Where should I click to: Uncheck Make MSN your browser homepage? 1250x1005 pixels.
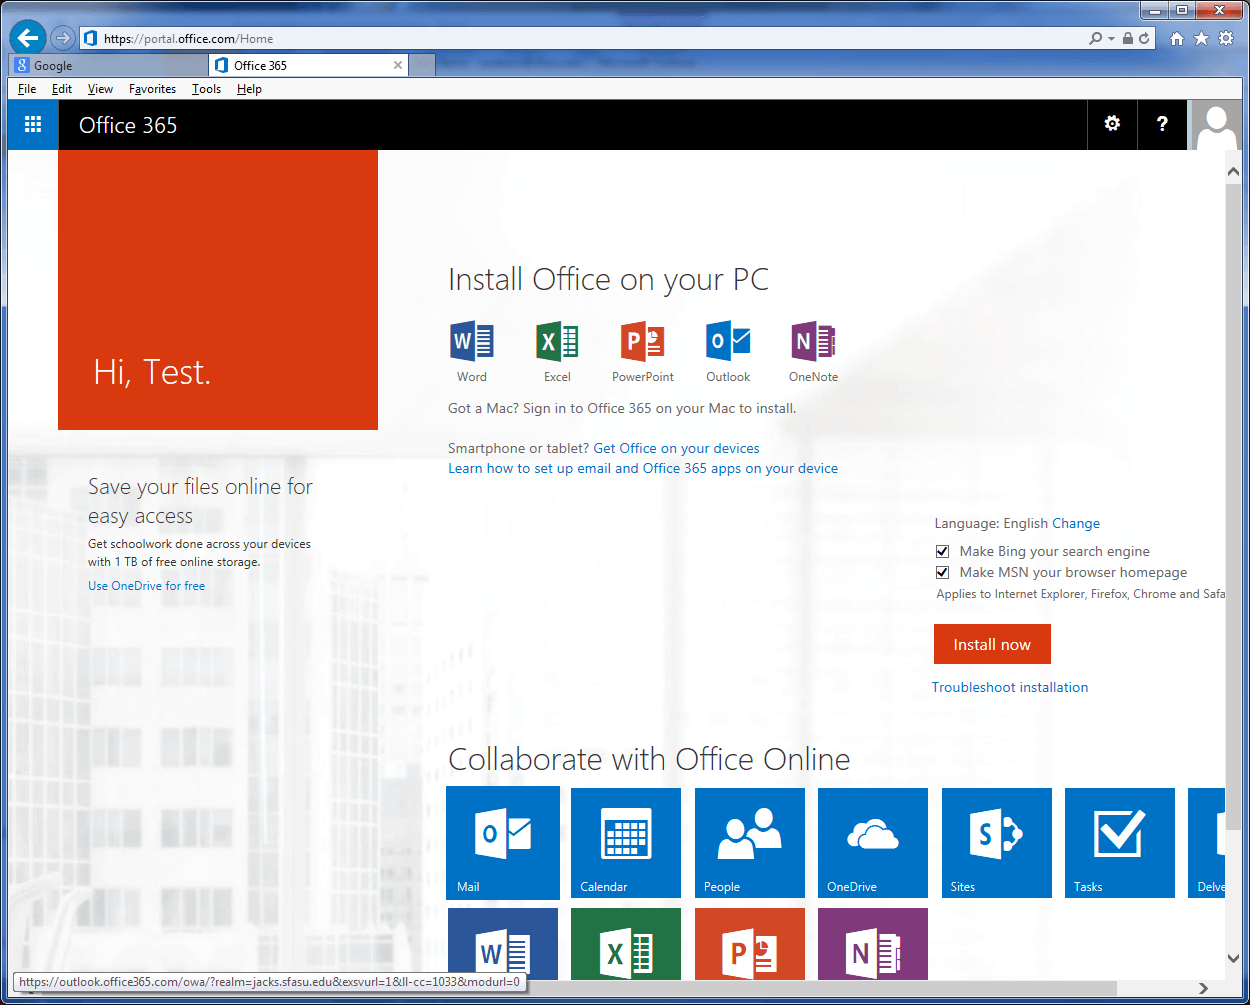pos(942,572)
